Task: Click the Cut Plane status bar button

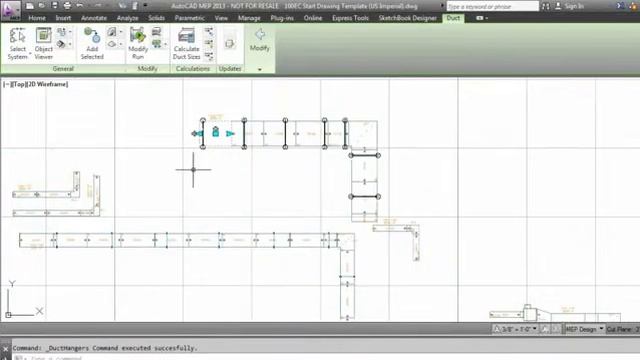Action: [622, 329]
